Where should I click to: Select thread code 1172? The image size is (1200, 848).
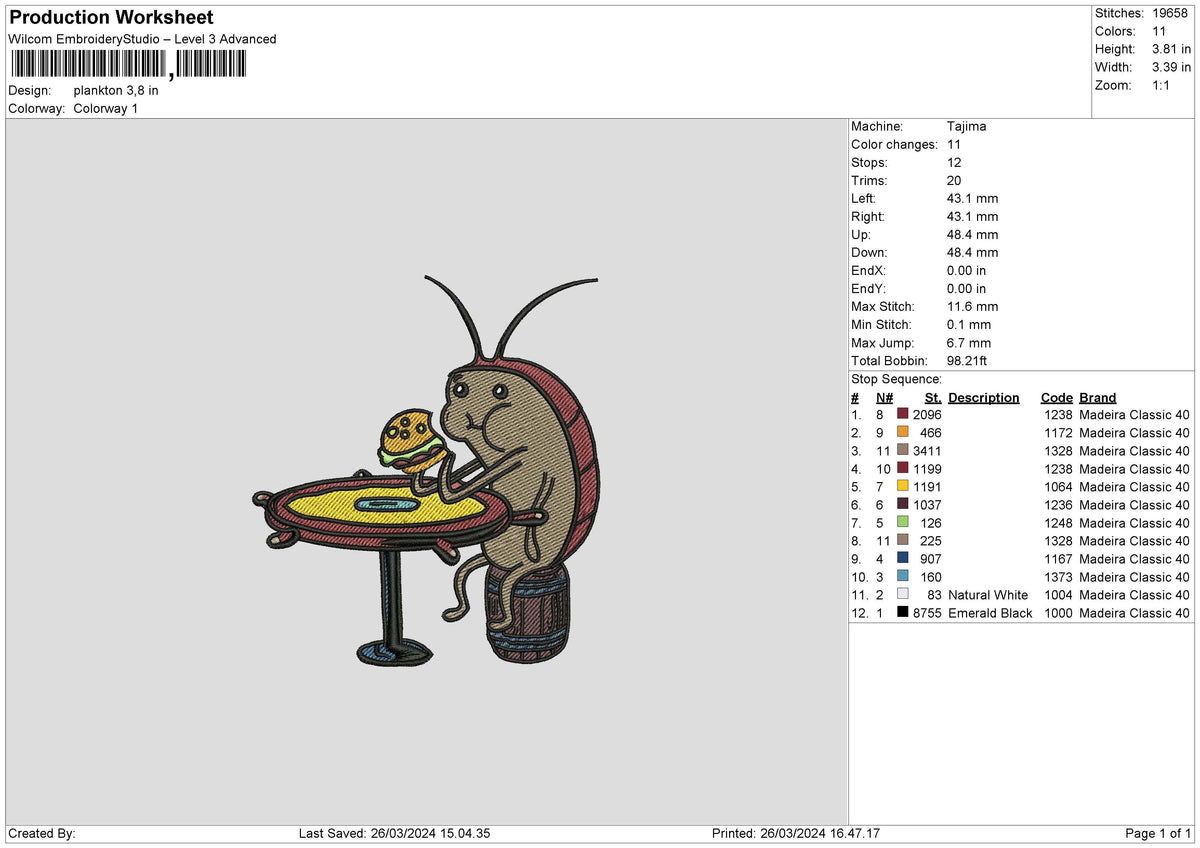tap(1057, 432)
